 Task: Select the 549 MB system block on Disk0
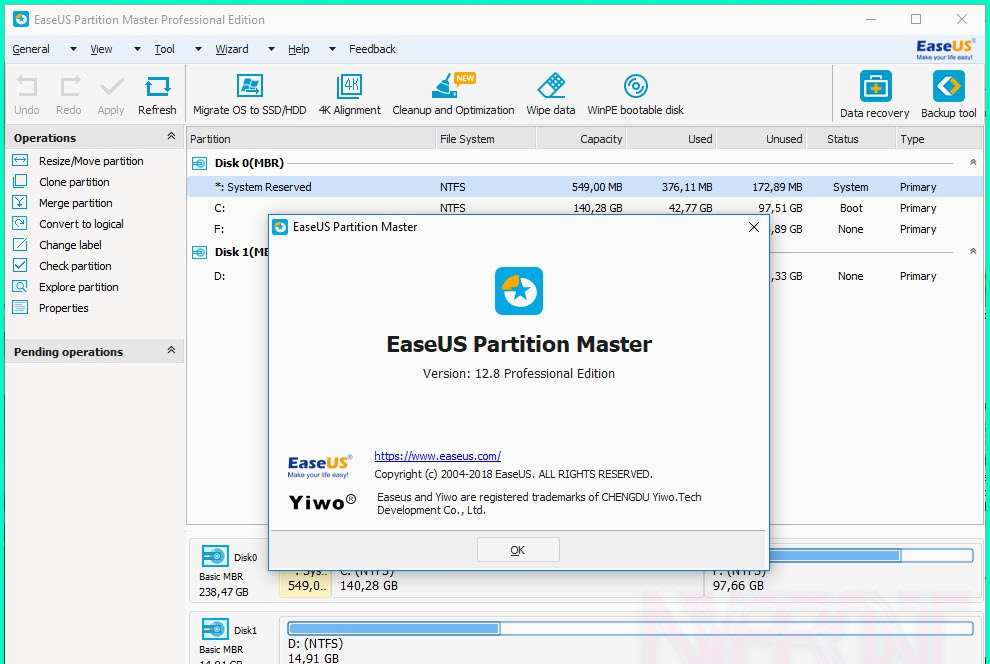[306, 585]
